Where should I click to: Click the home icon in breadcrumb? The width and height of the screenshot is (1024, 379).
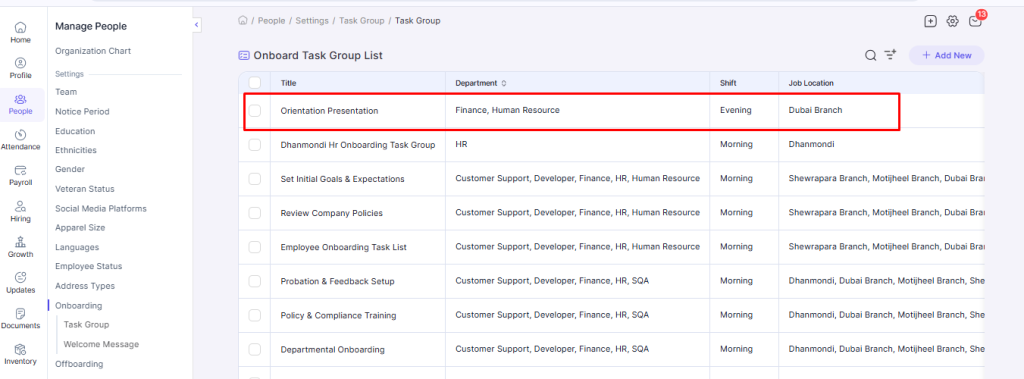coord(243,20)
